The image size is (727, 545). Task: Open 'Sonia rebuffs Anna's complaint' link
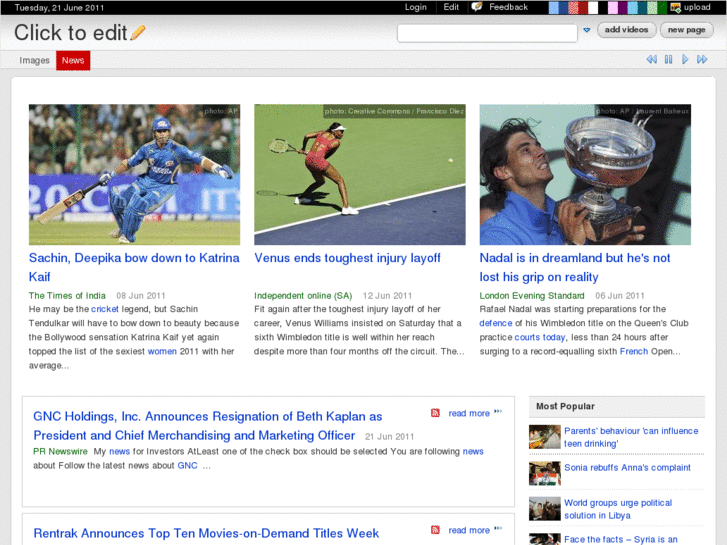pos(627,468)
